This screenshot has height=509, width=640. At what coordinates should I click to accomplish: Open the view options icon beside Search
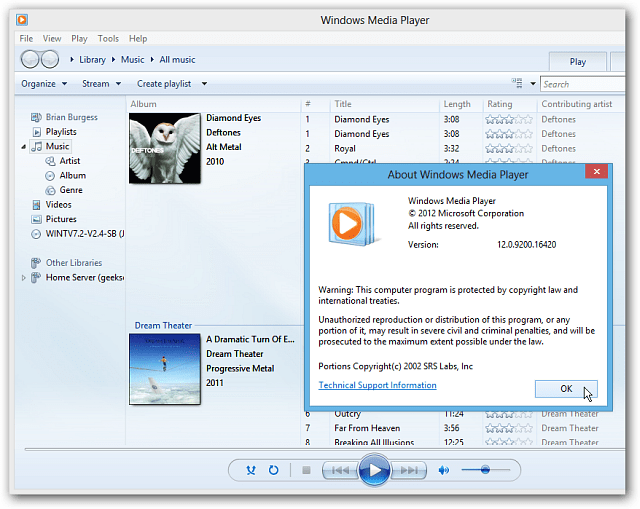[517, 83]
